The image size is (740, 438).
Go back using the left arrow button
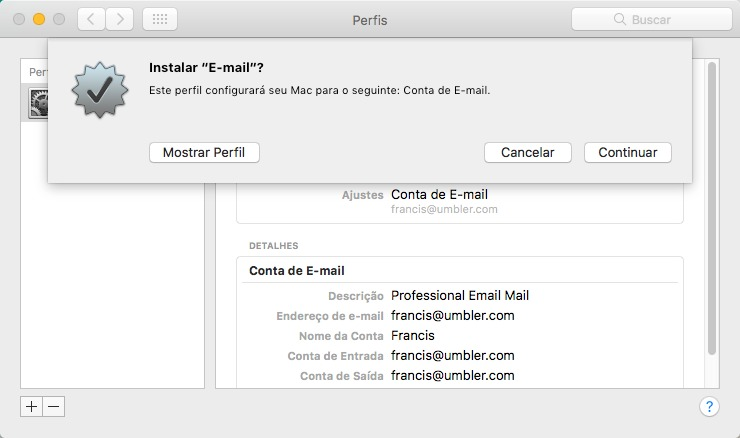91,19
